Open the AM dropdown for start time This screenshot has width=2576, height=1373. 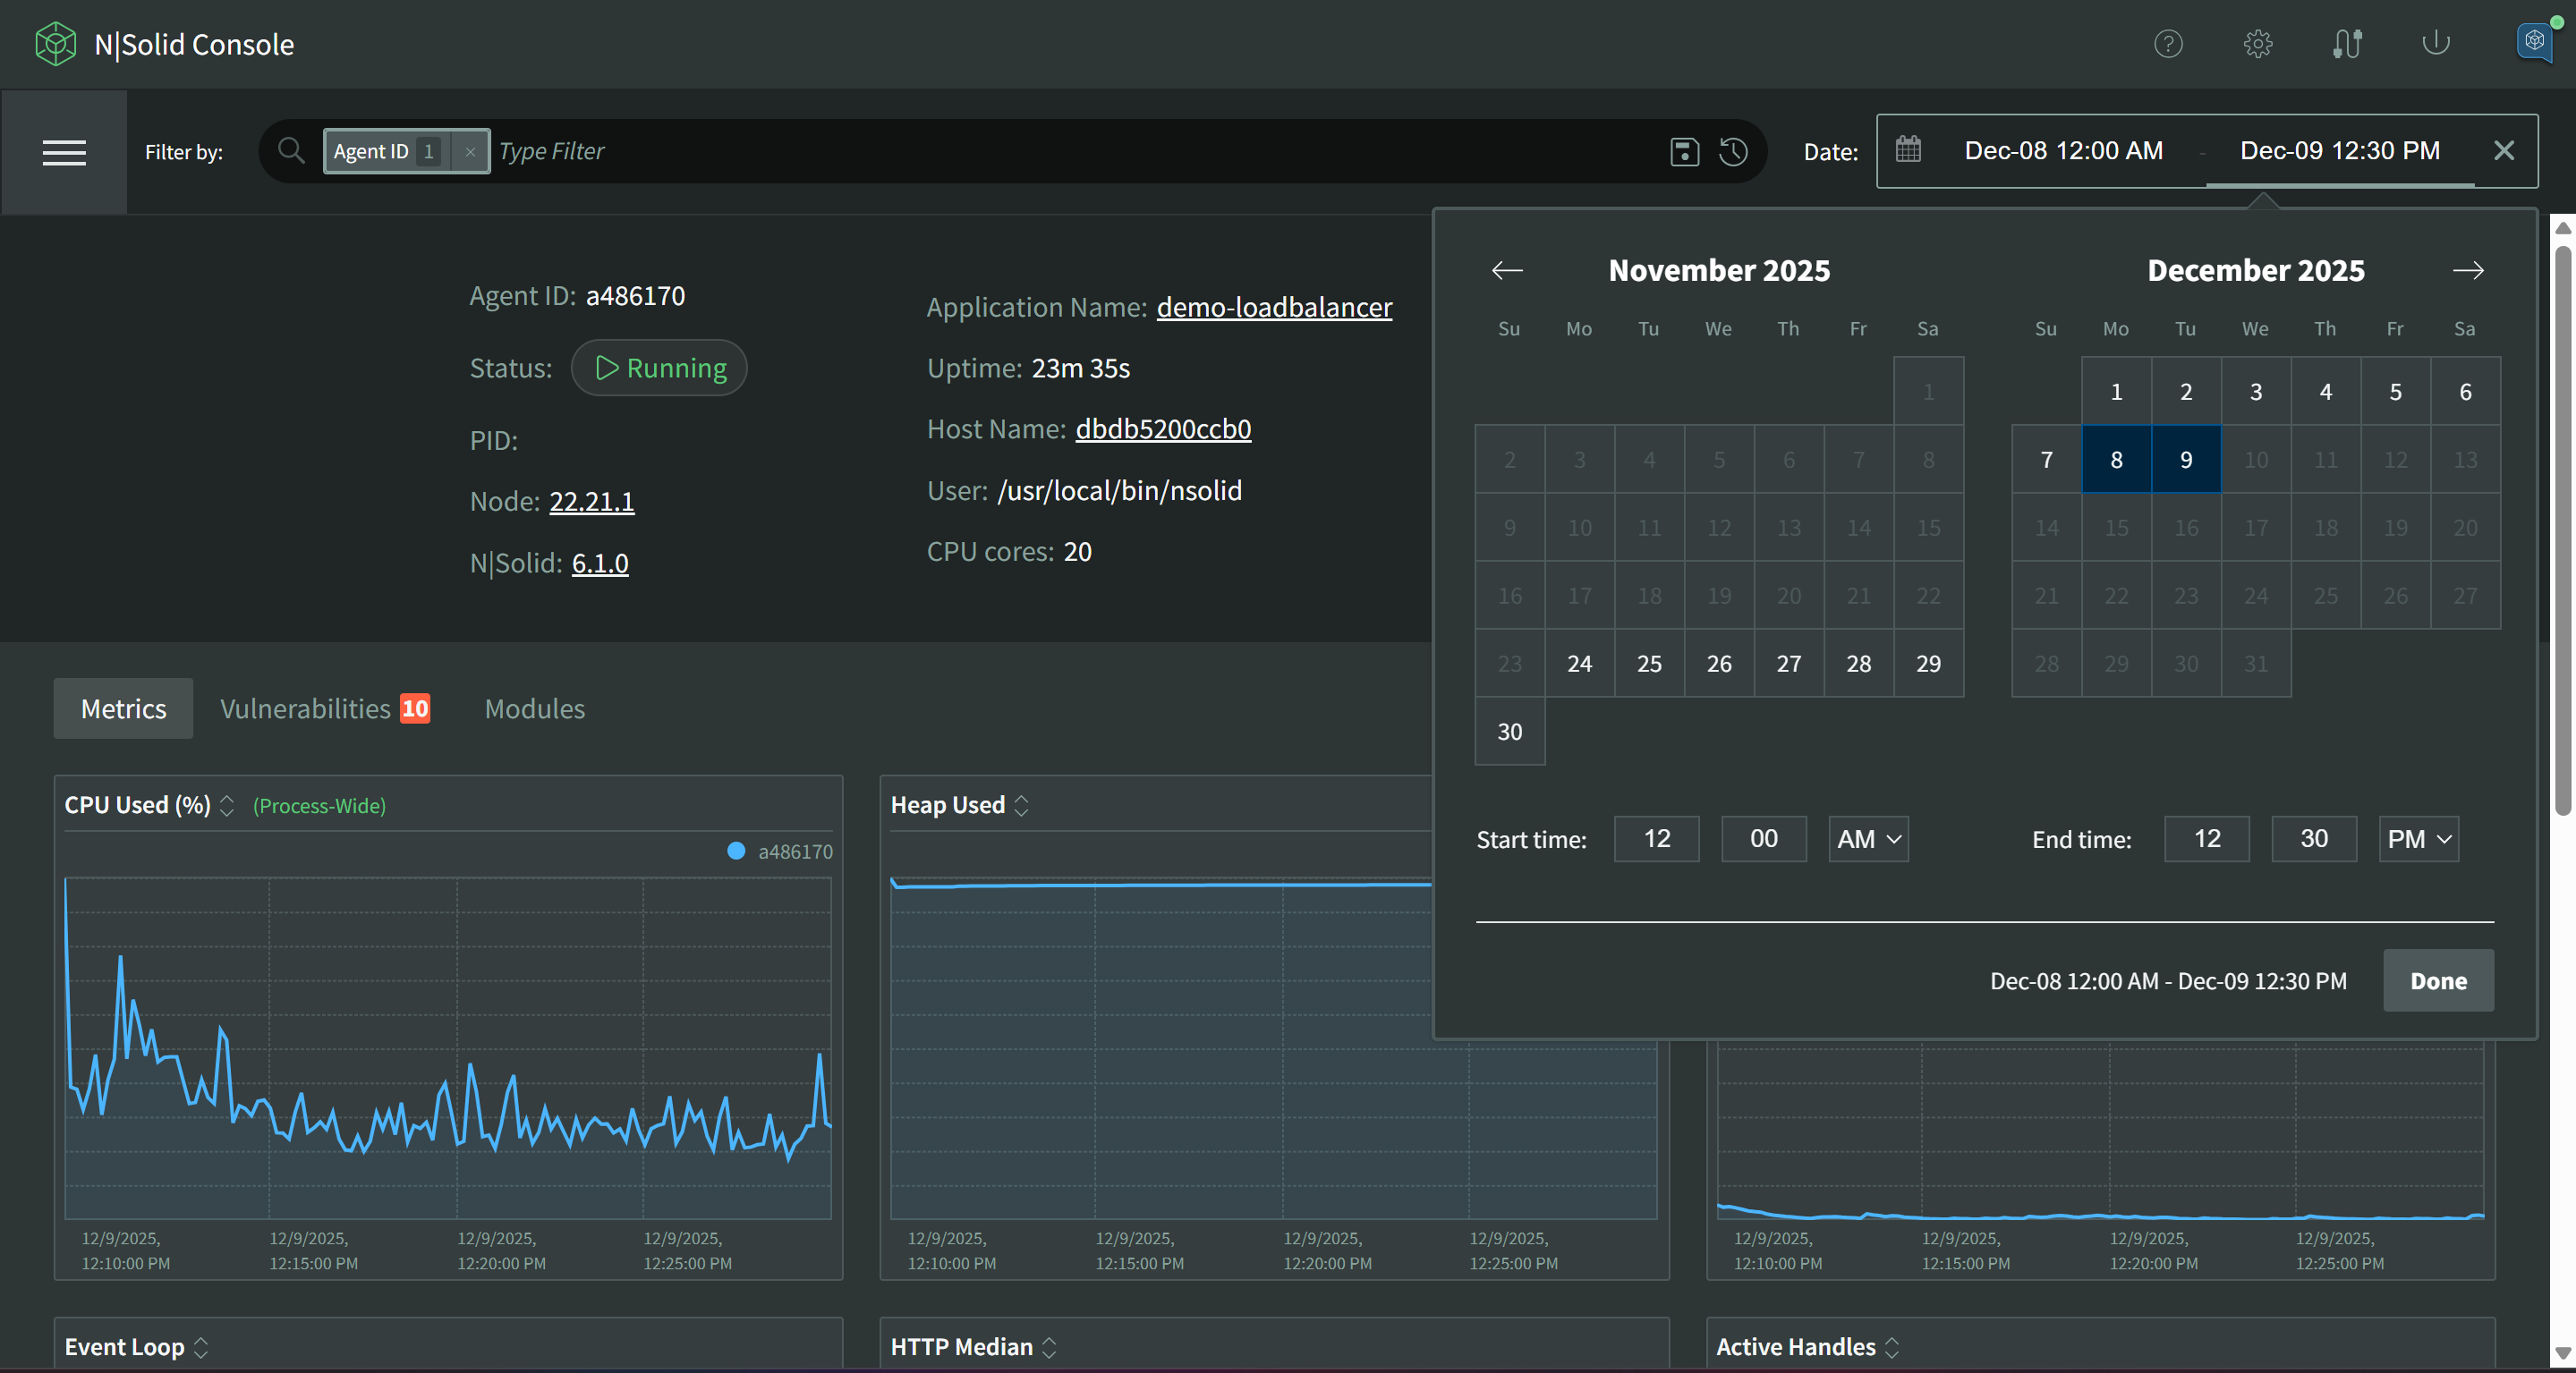click(x=1868, y=839)
